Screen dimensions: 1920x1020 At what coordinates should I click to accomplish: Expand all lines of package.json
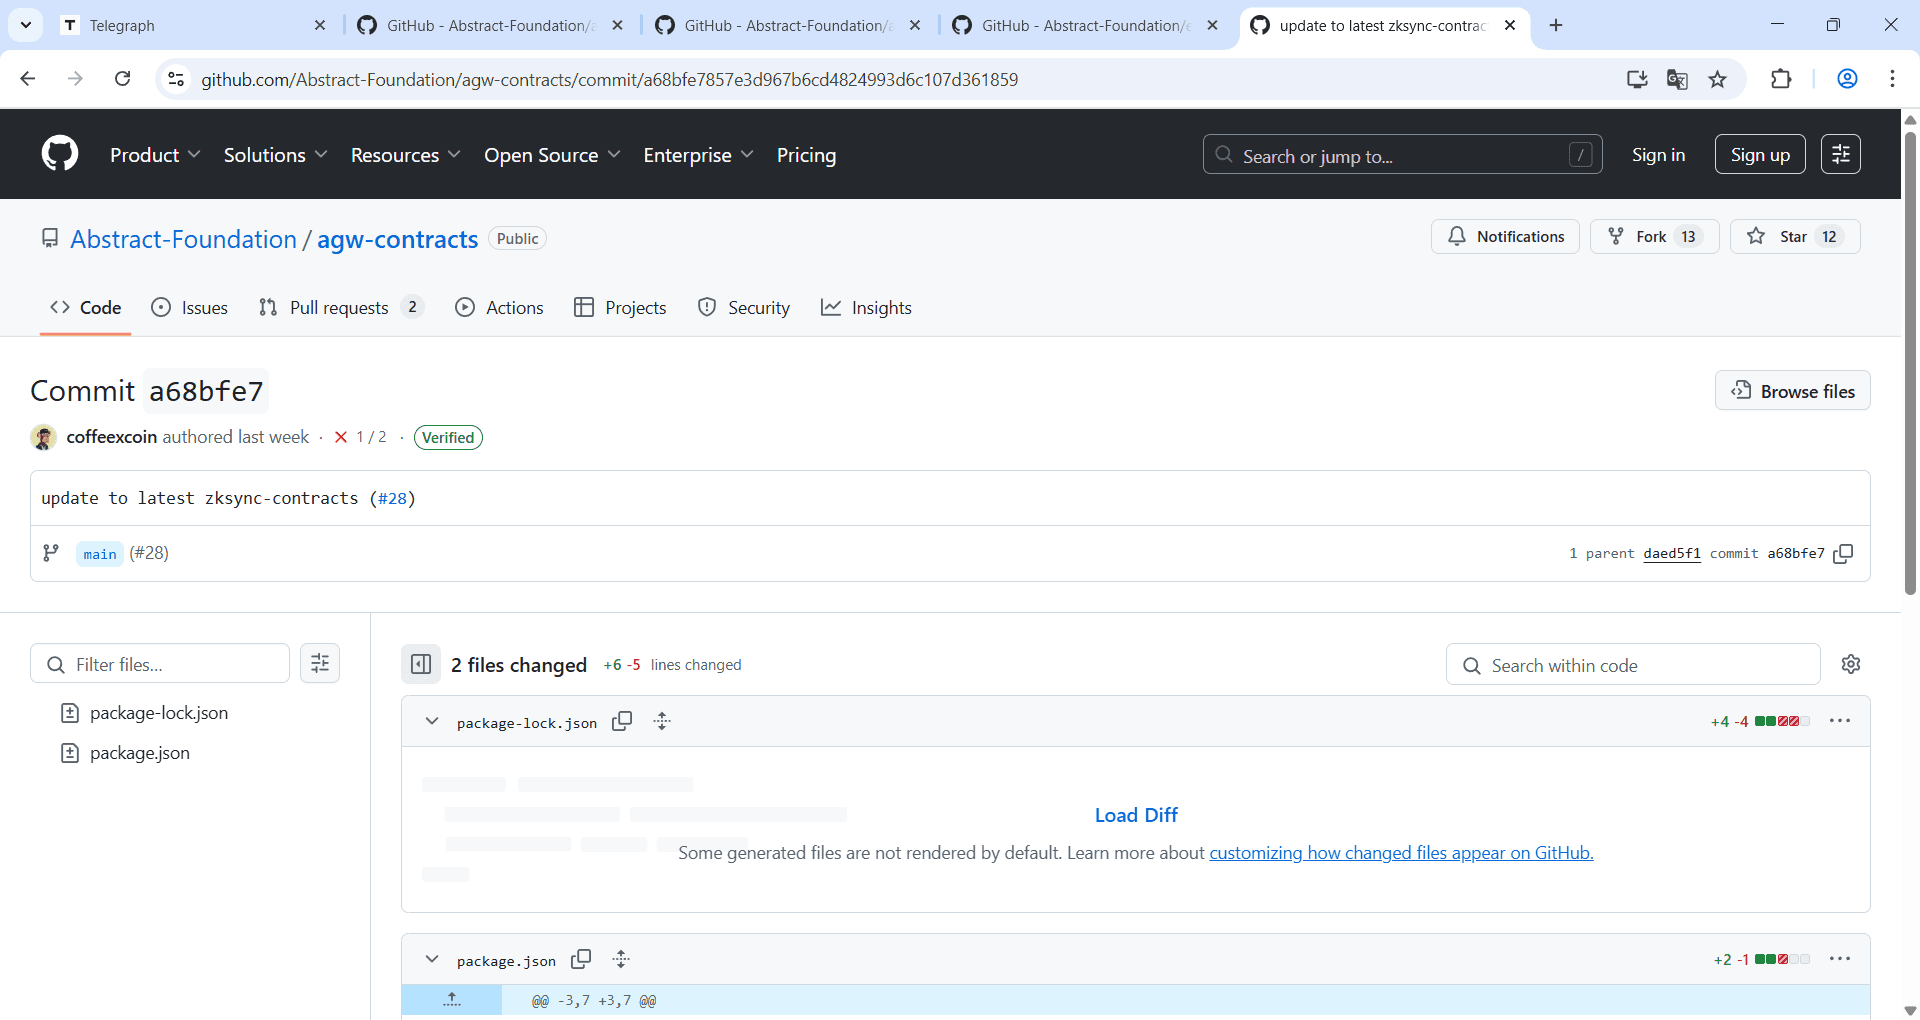tap(621, 959)
